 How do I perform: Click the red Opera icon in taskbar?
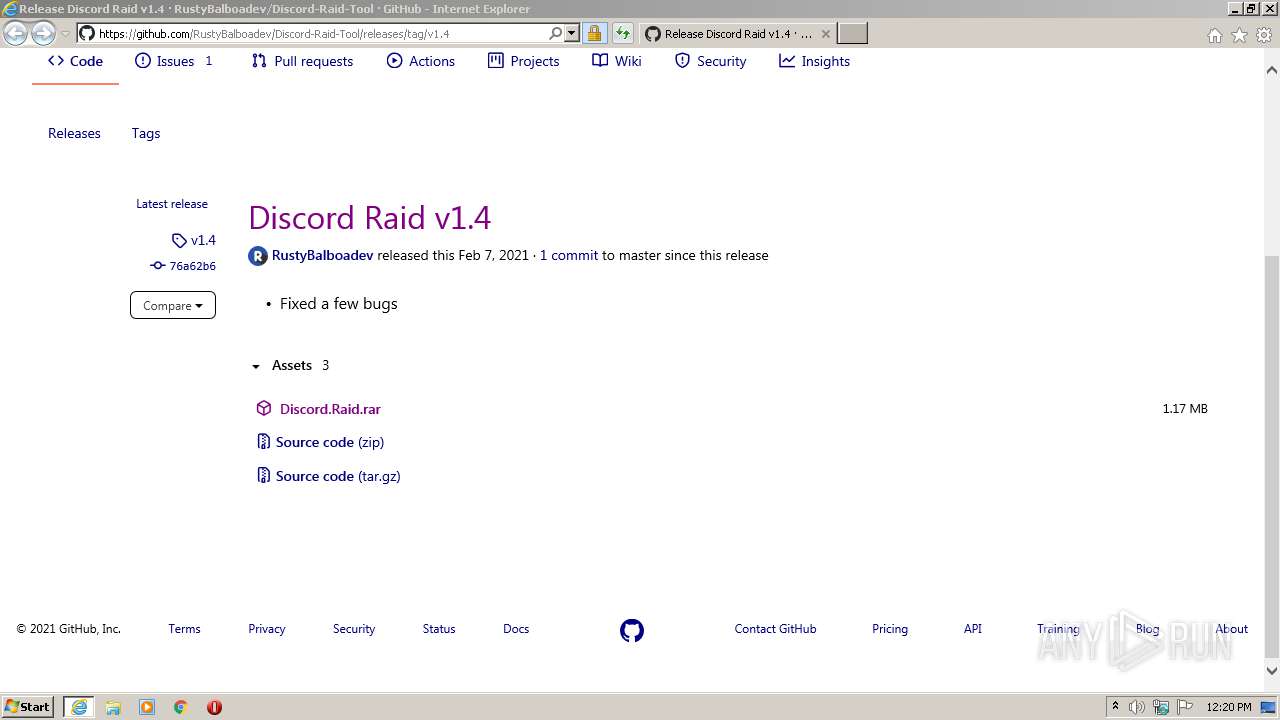pyautogui.click(x=214, y=707)
